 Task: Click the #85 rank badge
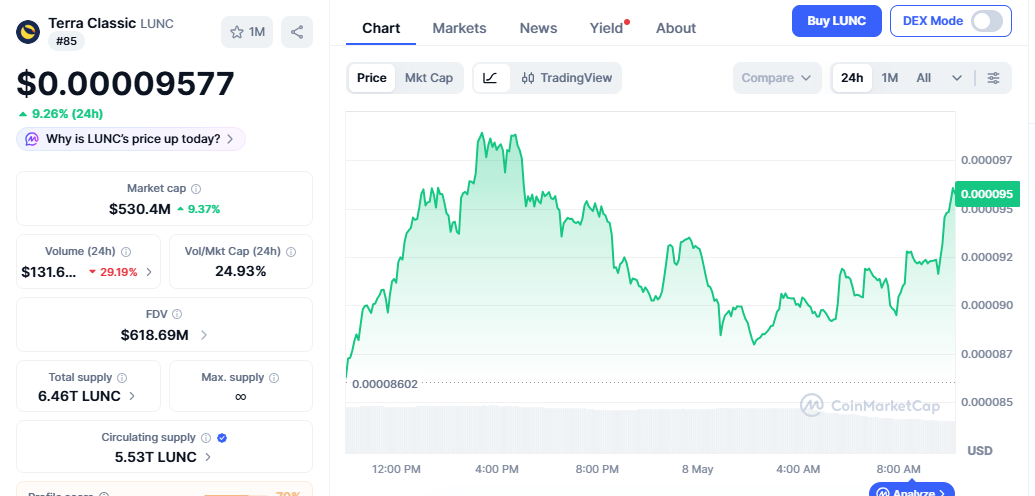tap(66, 40)
